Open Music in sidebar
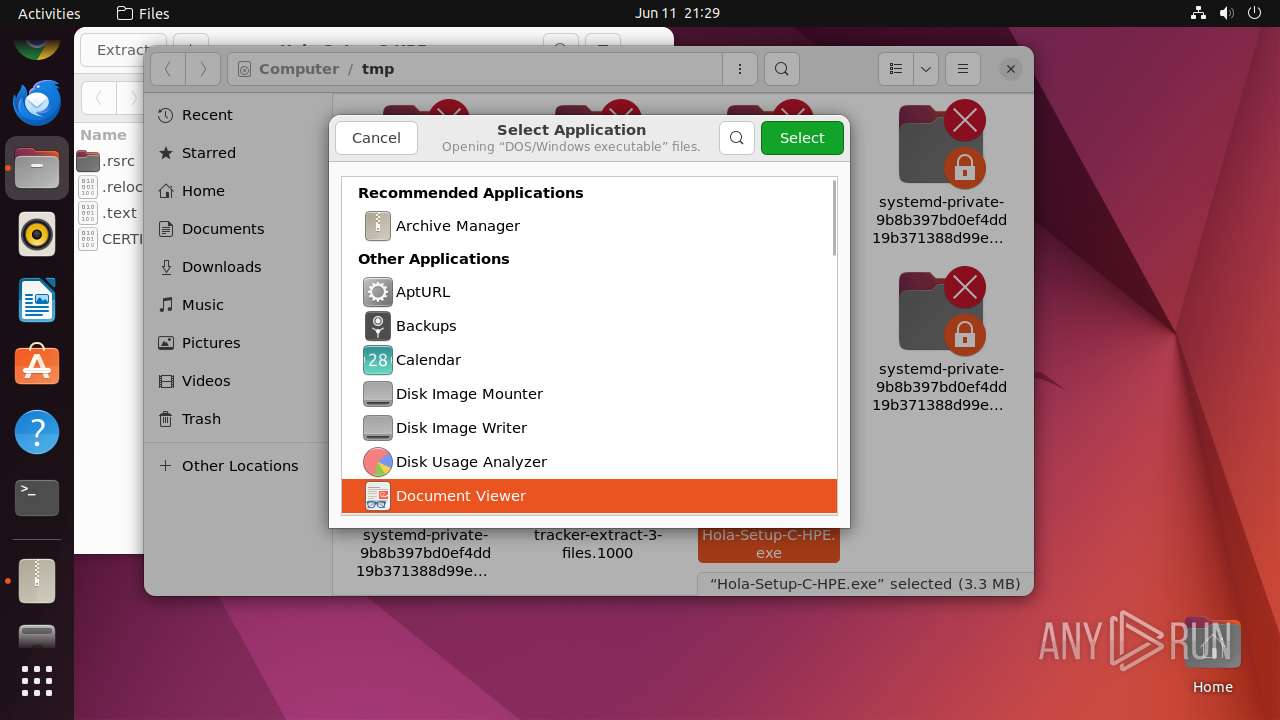 (x=238, y=305)
